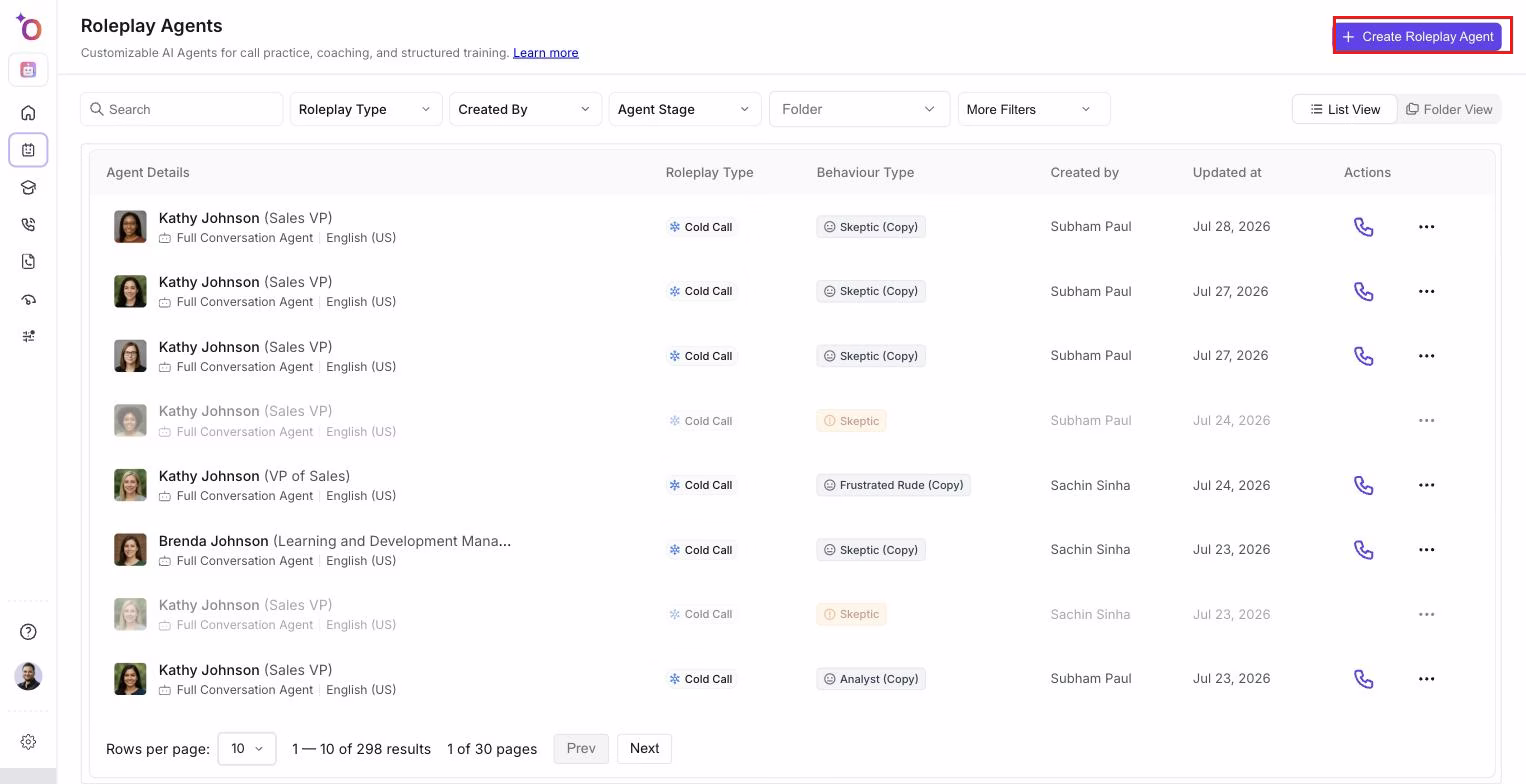1526x784 pixels.
Task: Switch to List View
Action: (x=1344, y=109)
